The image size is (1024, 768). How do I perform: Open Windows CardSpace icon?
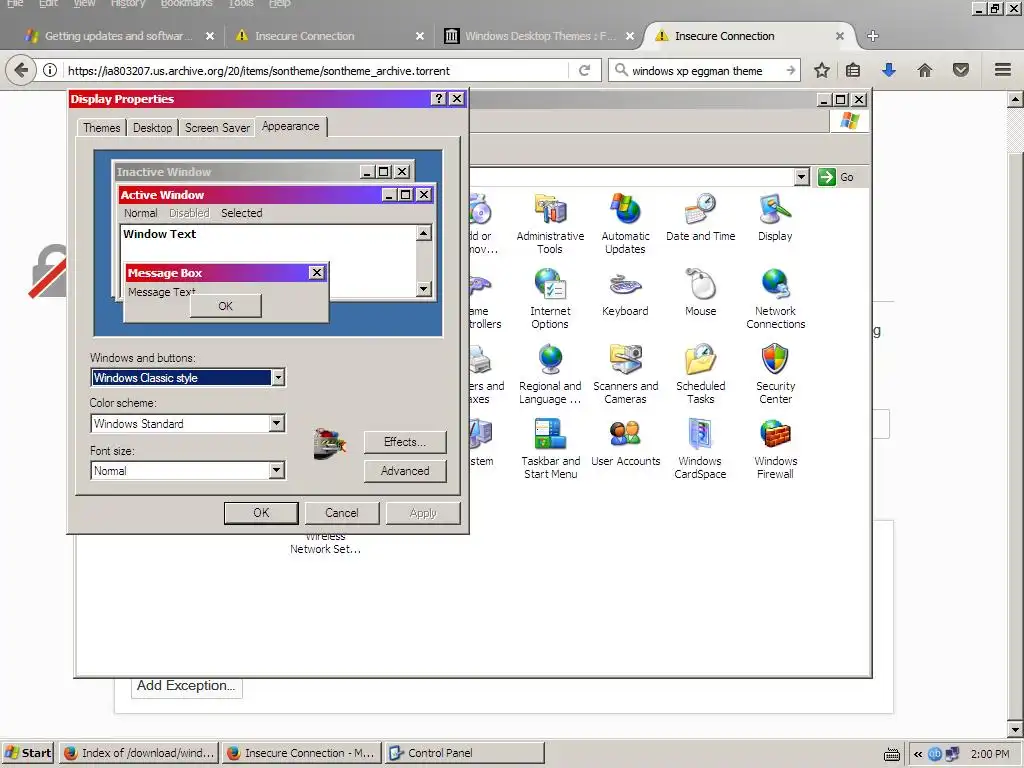pyautogui.click(x=700, y=448)
